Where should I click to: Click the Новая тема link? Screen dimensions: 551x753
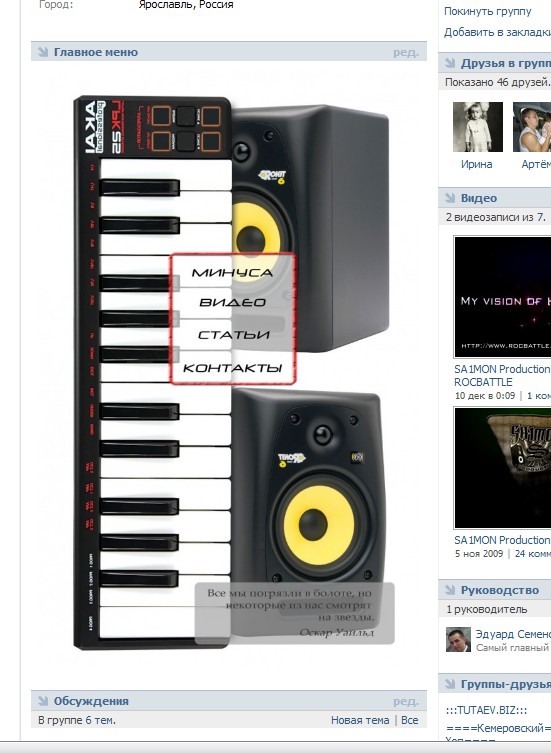(360, 720)
